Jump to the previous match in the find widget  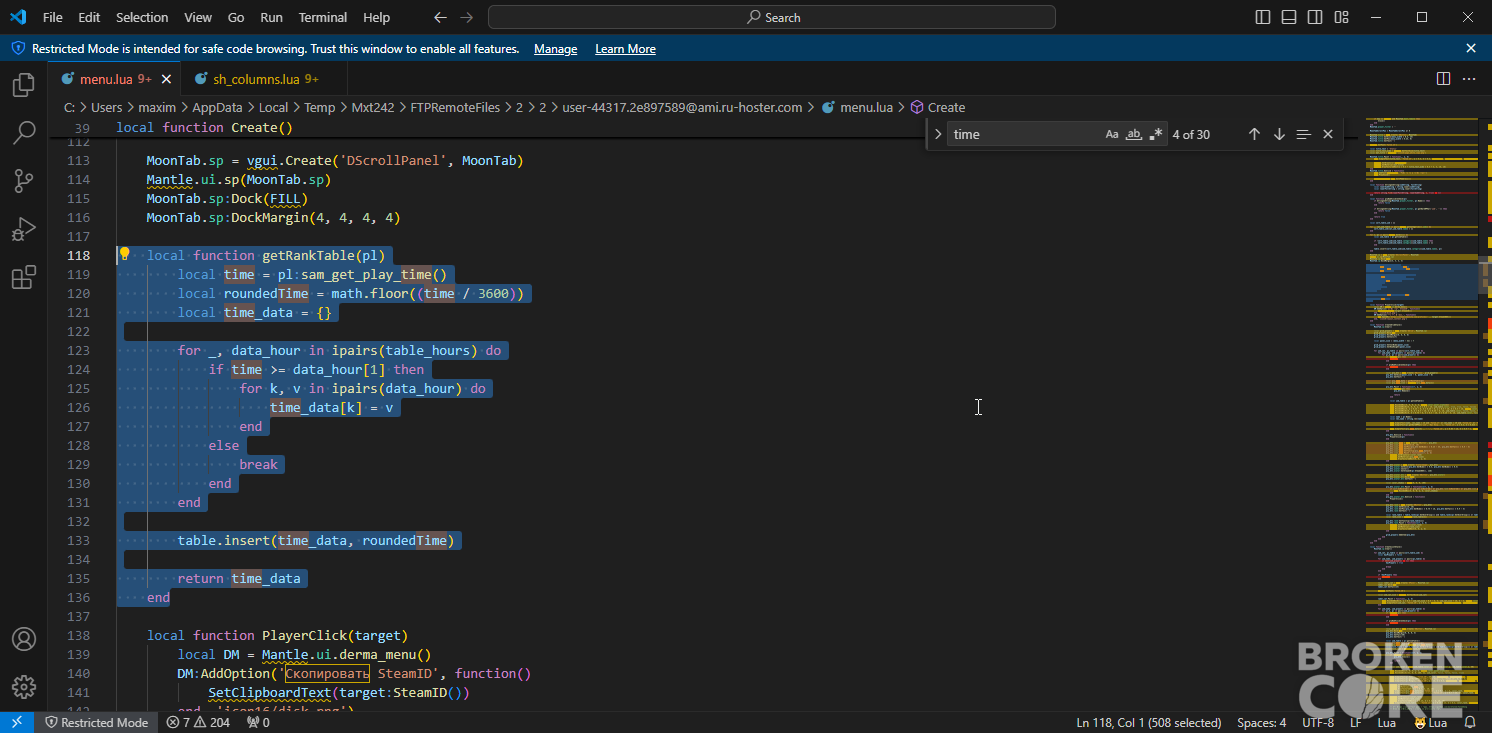(1254, 134)
